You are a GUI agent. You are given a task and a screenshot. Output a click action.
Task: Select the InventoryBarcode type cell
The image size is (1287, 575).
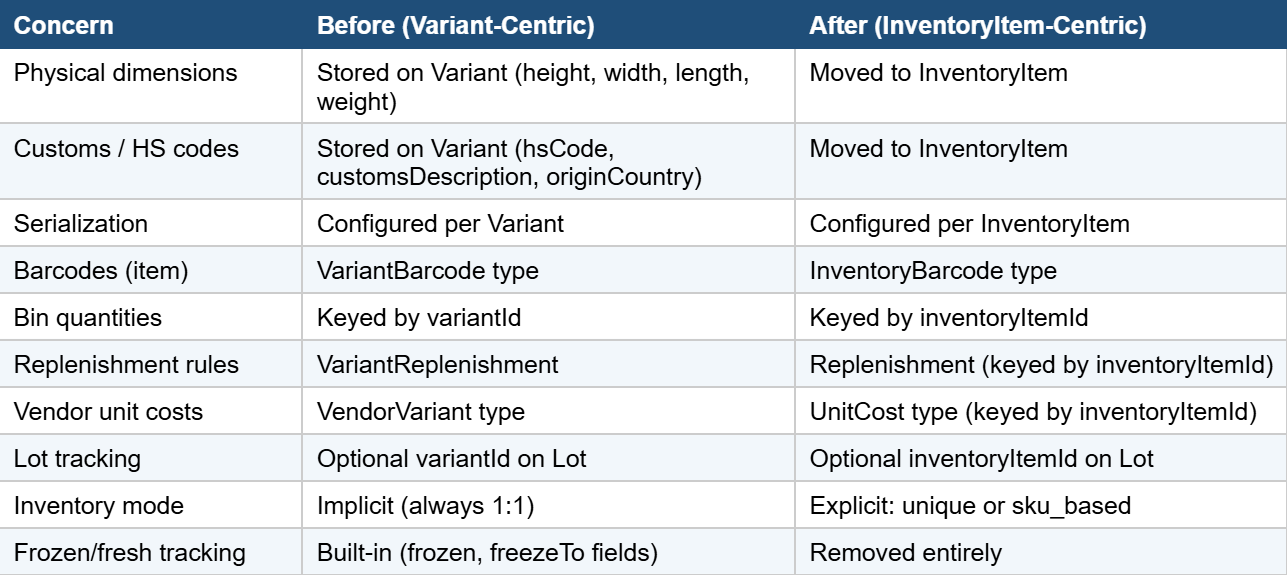(x=1041, y=270)
